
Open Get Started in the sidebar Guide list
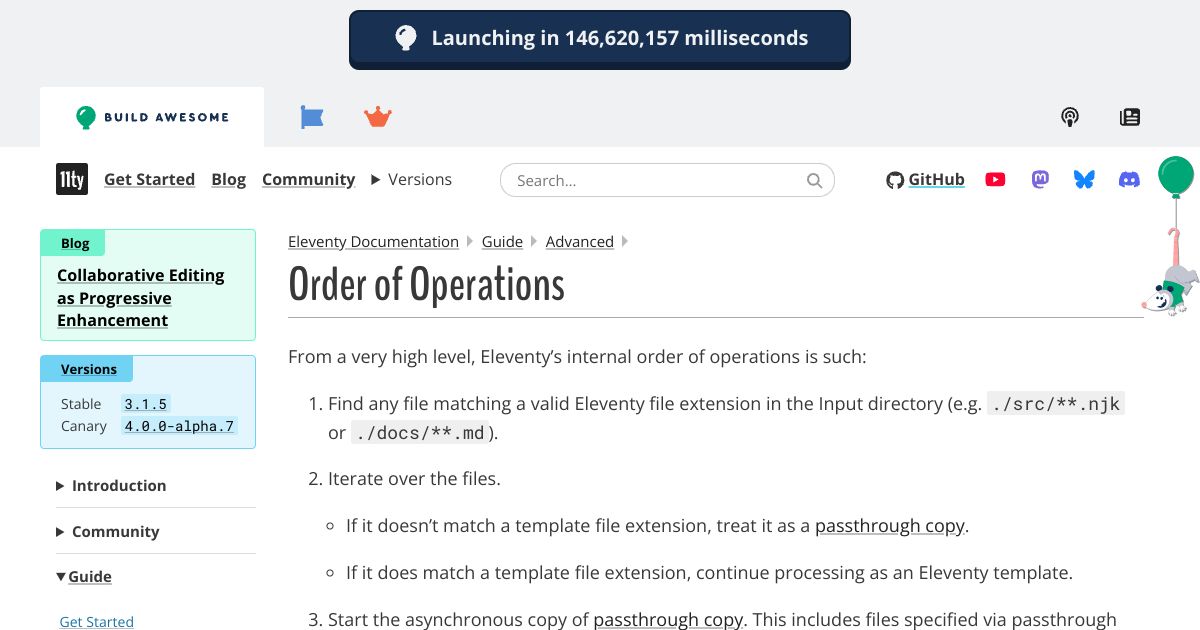point(96,621)
